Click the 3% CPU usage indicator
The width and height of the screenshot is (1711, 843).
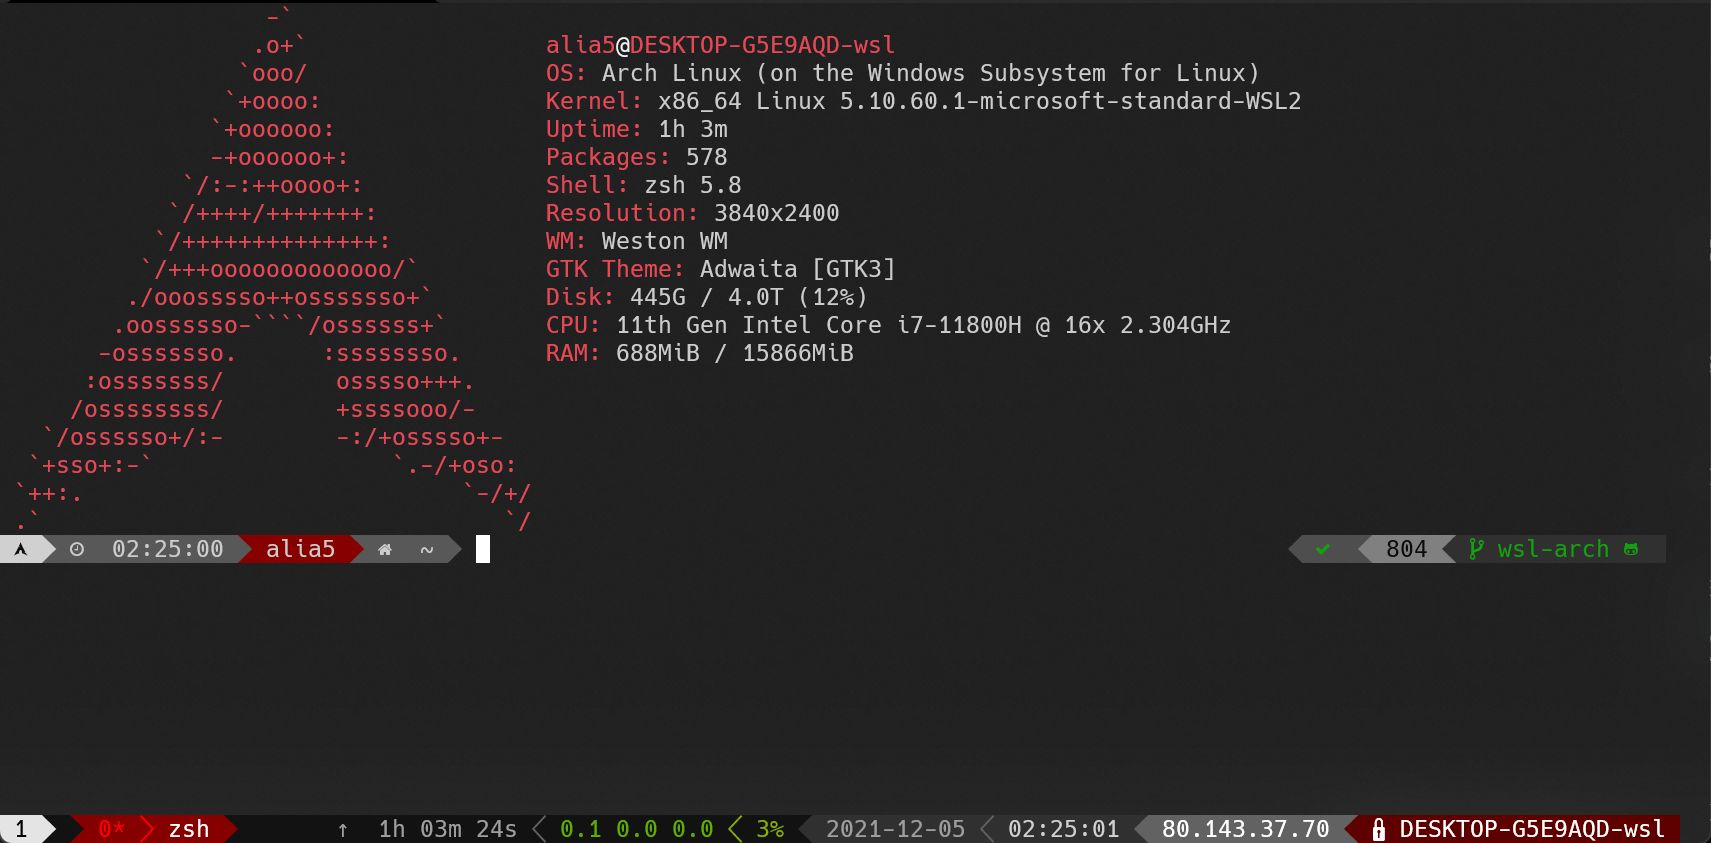pos(770,829)
